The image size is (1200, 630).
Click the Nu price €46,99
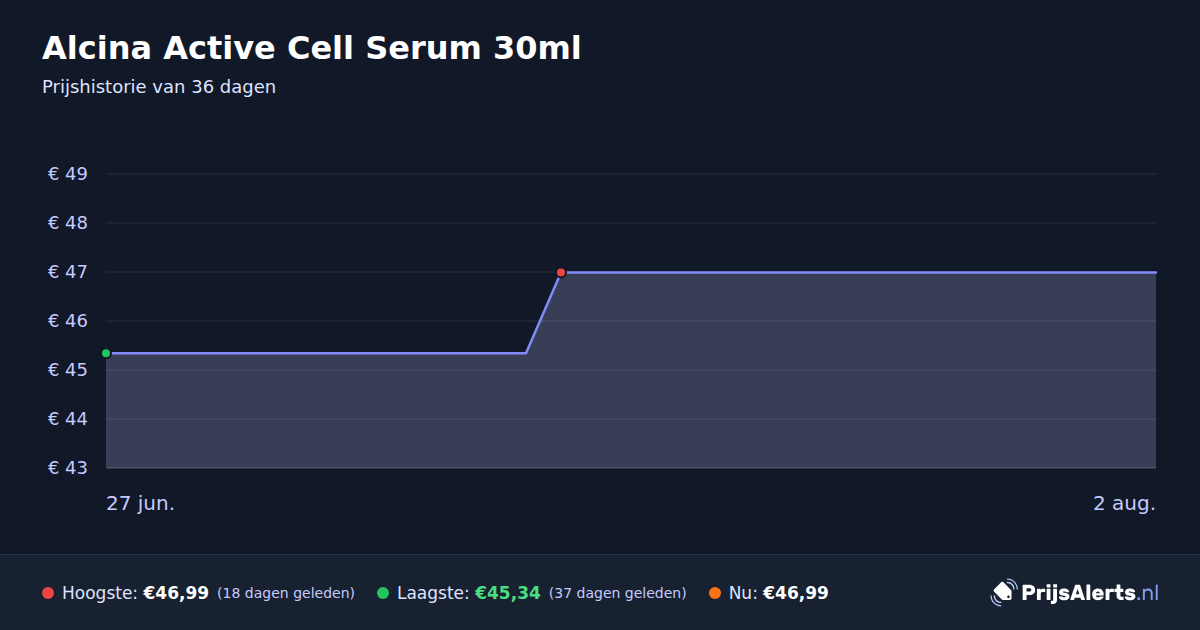tap(796, 593)
